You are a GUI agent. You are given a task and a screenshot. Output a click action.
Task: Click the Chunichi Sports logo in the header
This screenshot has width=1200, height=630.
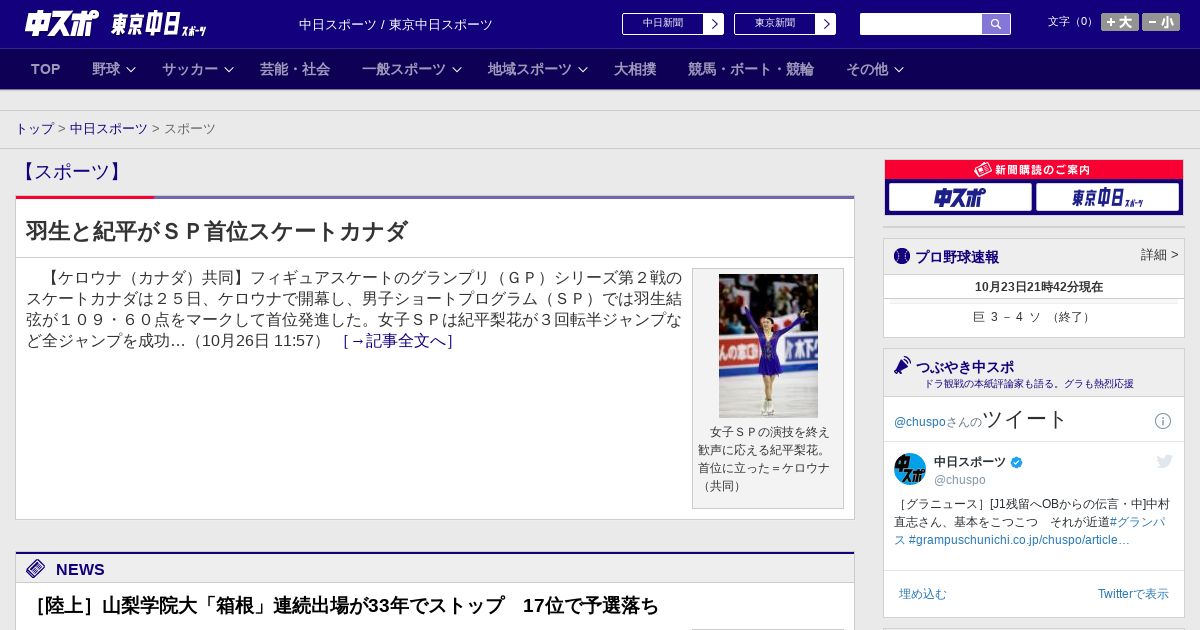point(61,23)
